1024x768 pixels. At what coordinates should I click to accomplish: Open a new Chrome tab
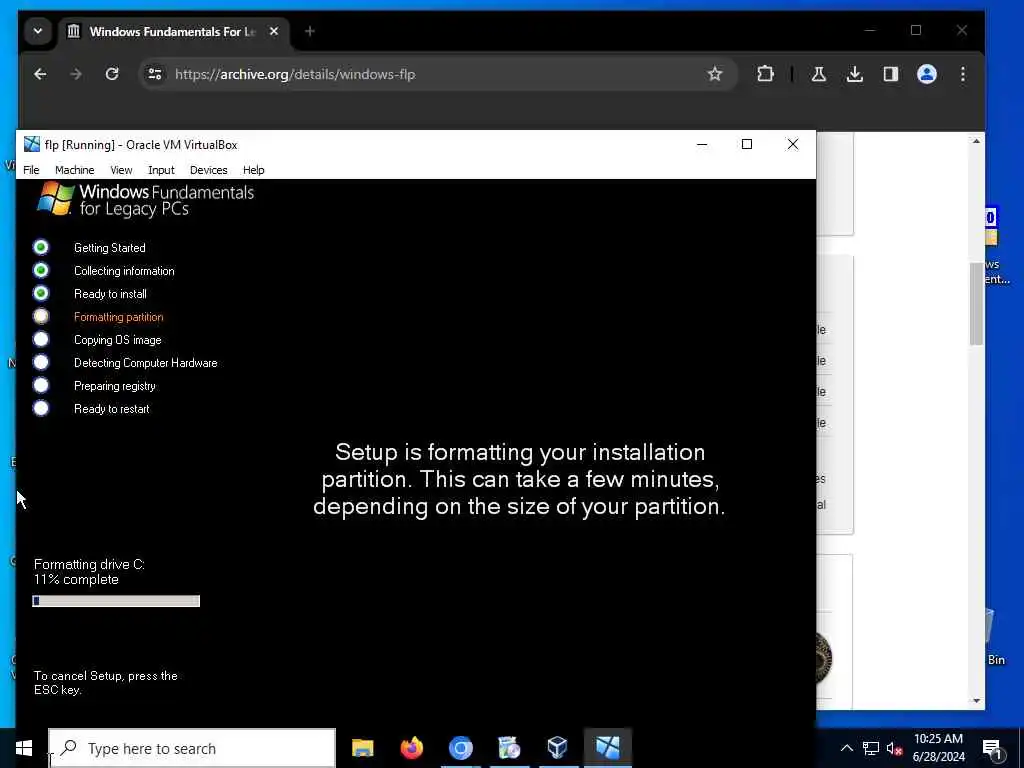(x=310, y=31)
